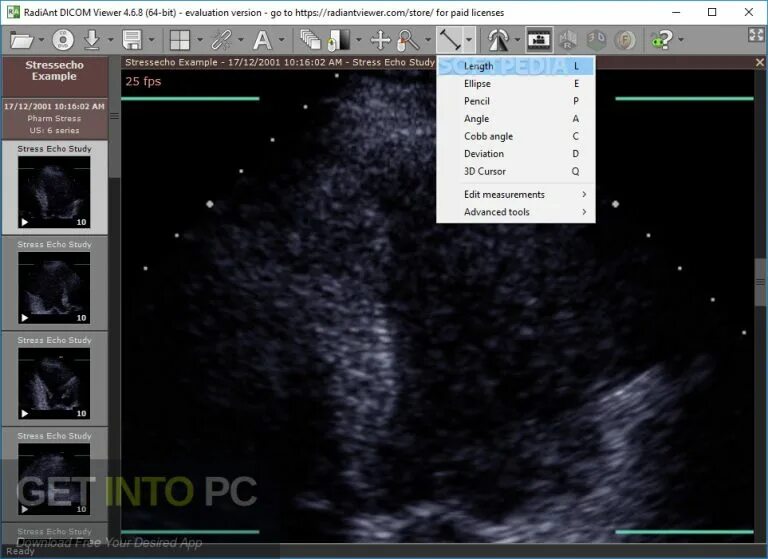Expand the PACS download dropdown arrow
The width and height of the screenshot is (768, 559).
click(x=111, y=40)
